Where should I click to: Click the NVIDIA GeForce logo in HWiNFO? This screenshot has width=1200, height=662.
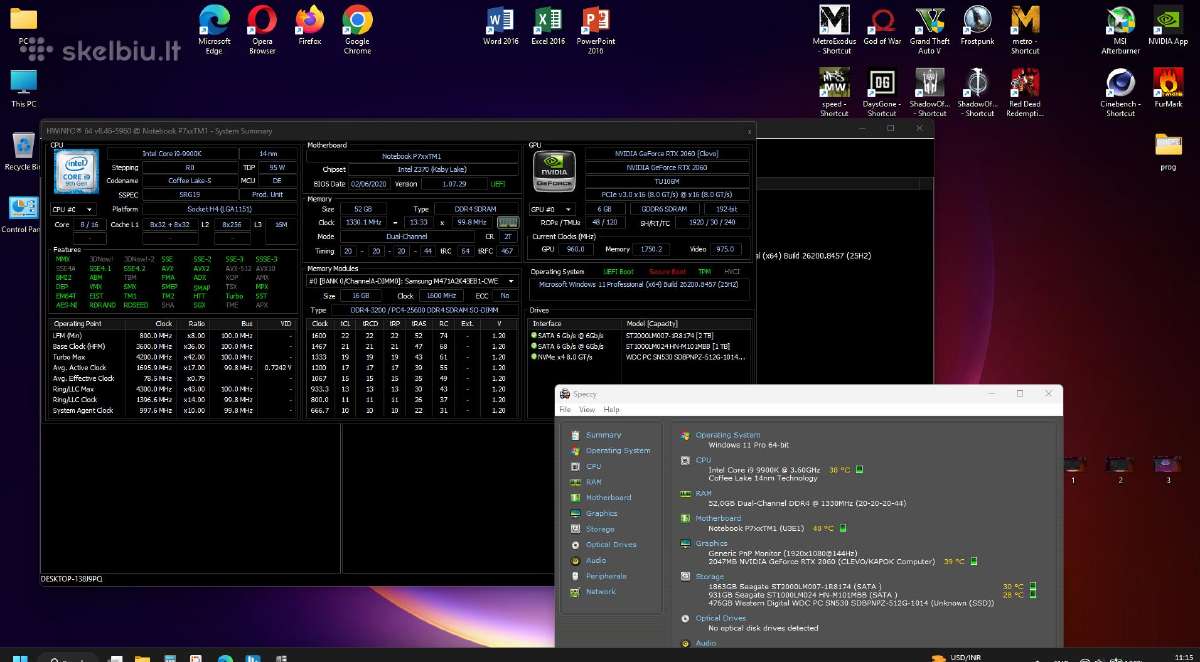[x=553, y=171]
